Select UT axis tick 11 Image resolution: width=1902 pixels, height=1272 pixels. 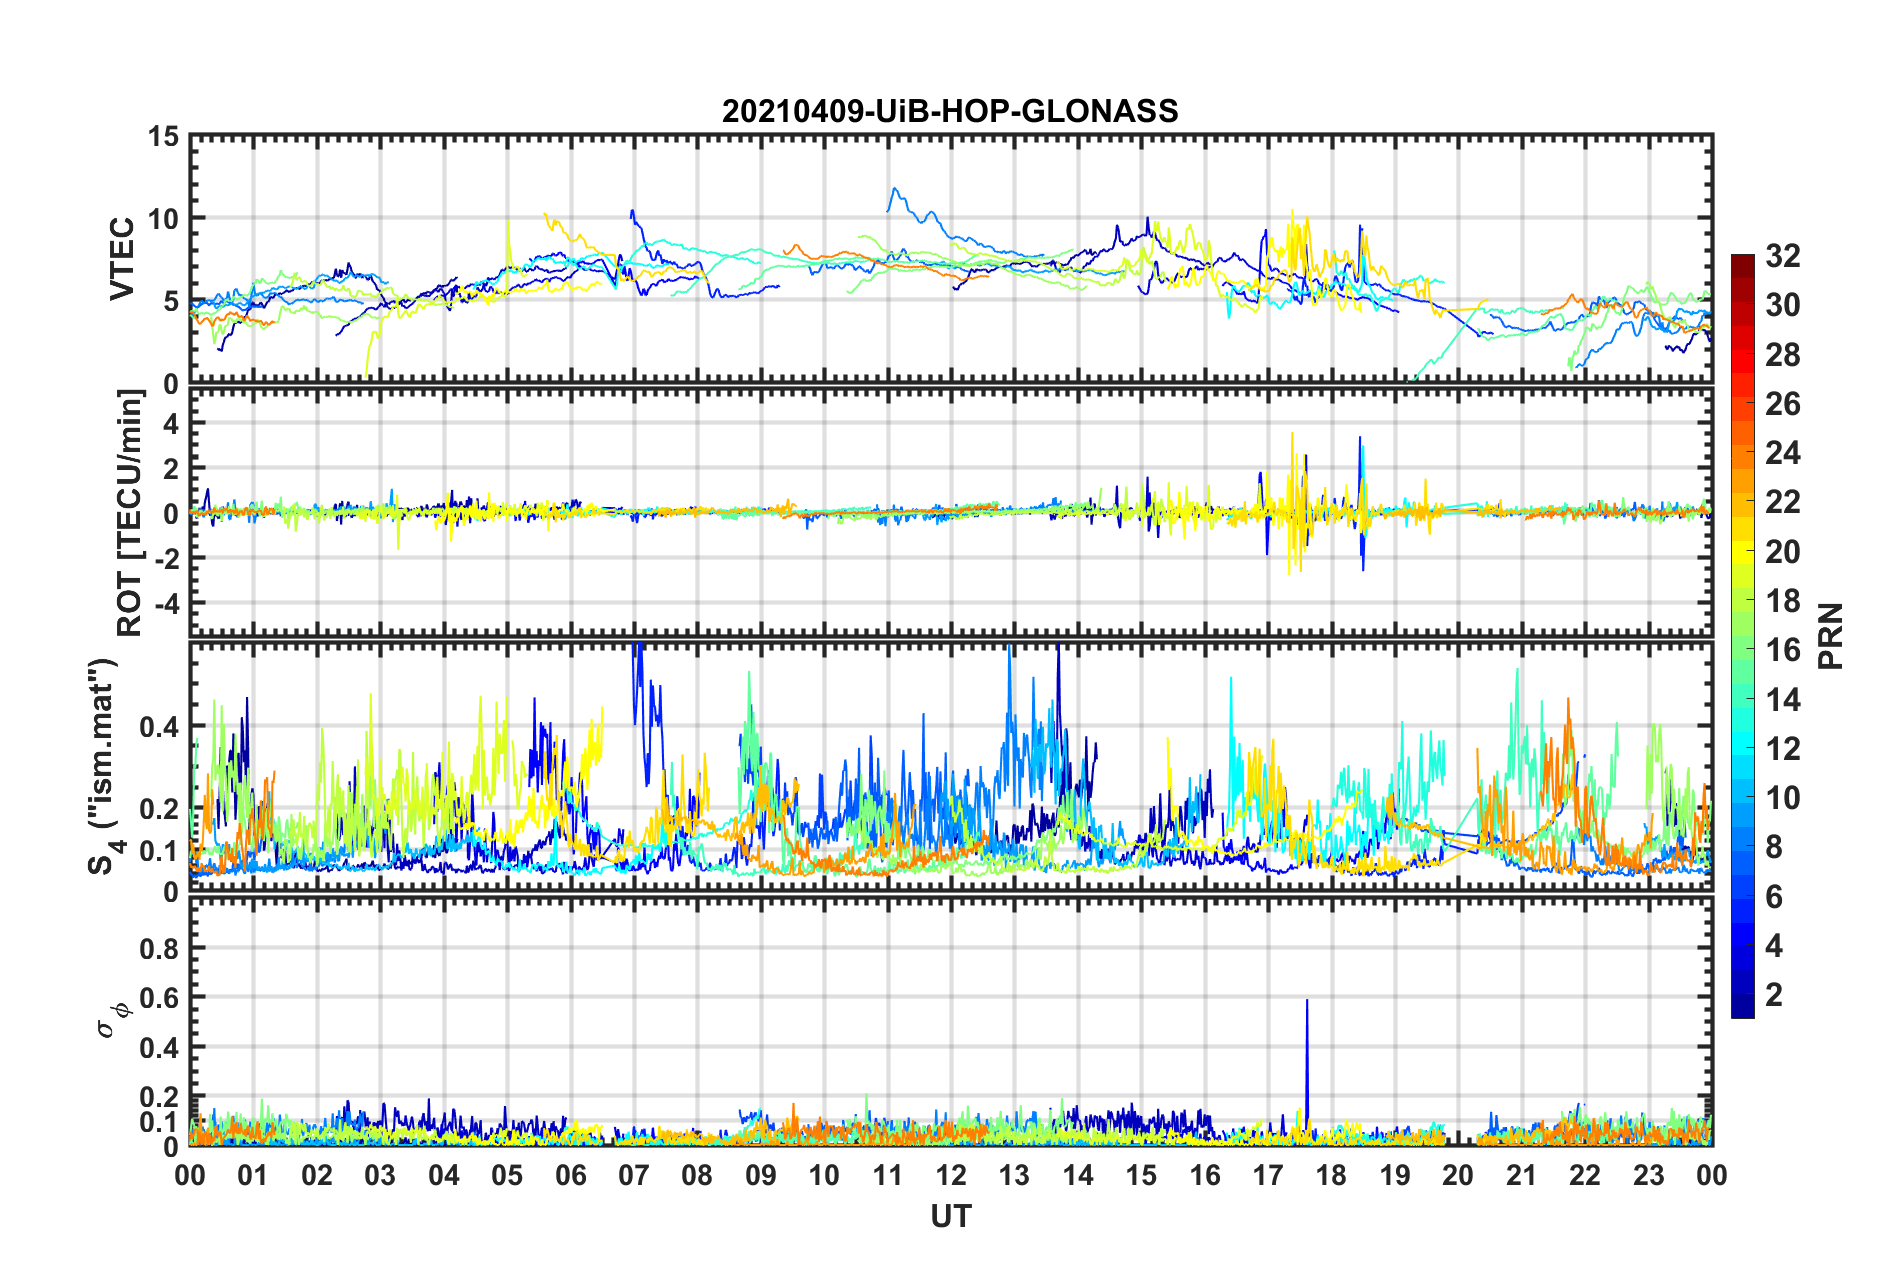tap(887, 1174)
